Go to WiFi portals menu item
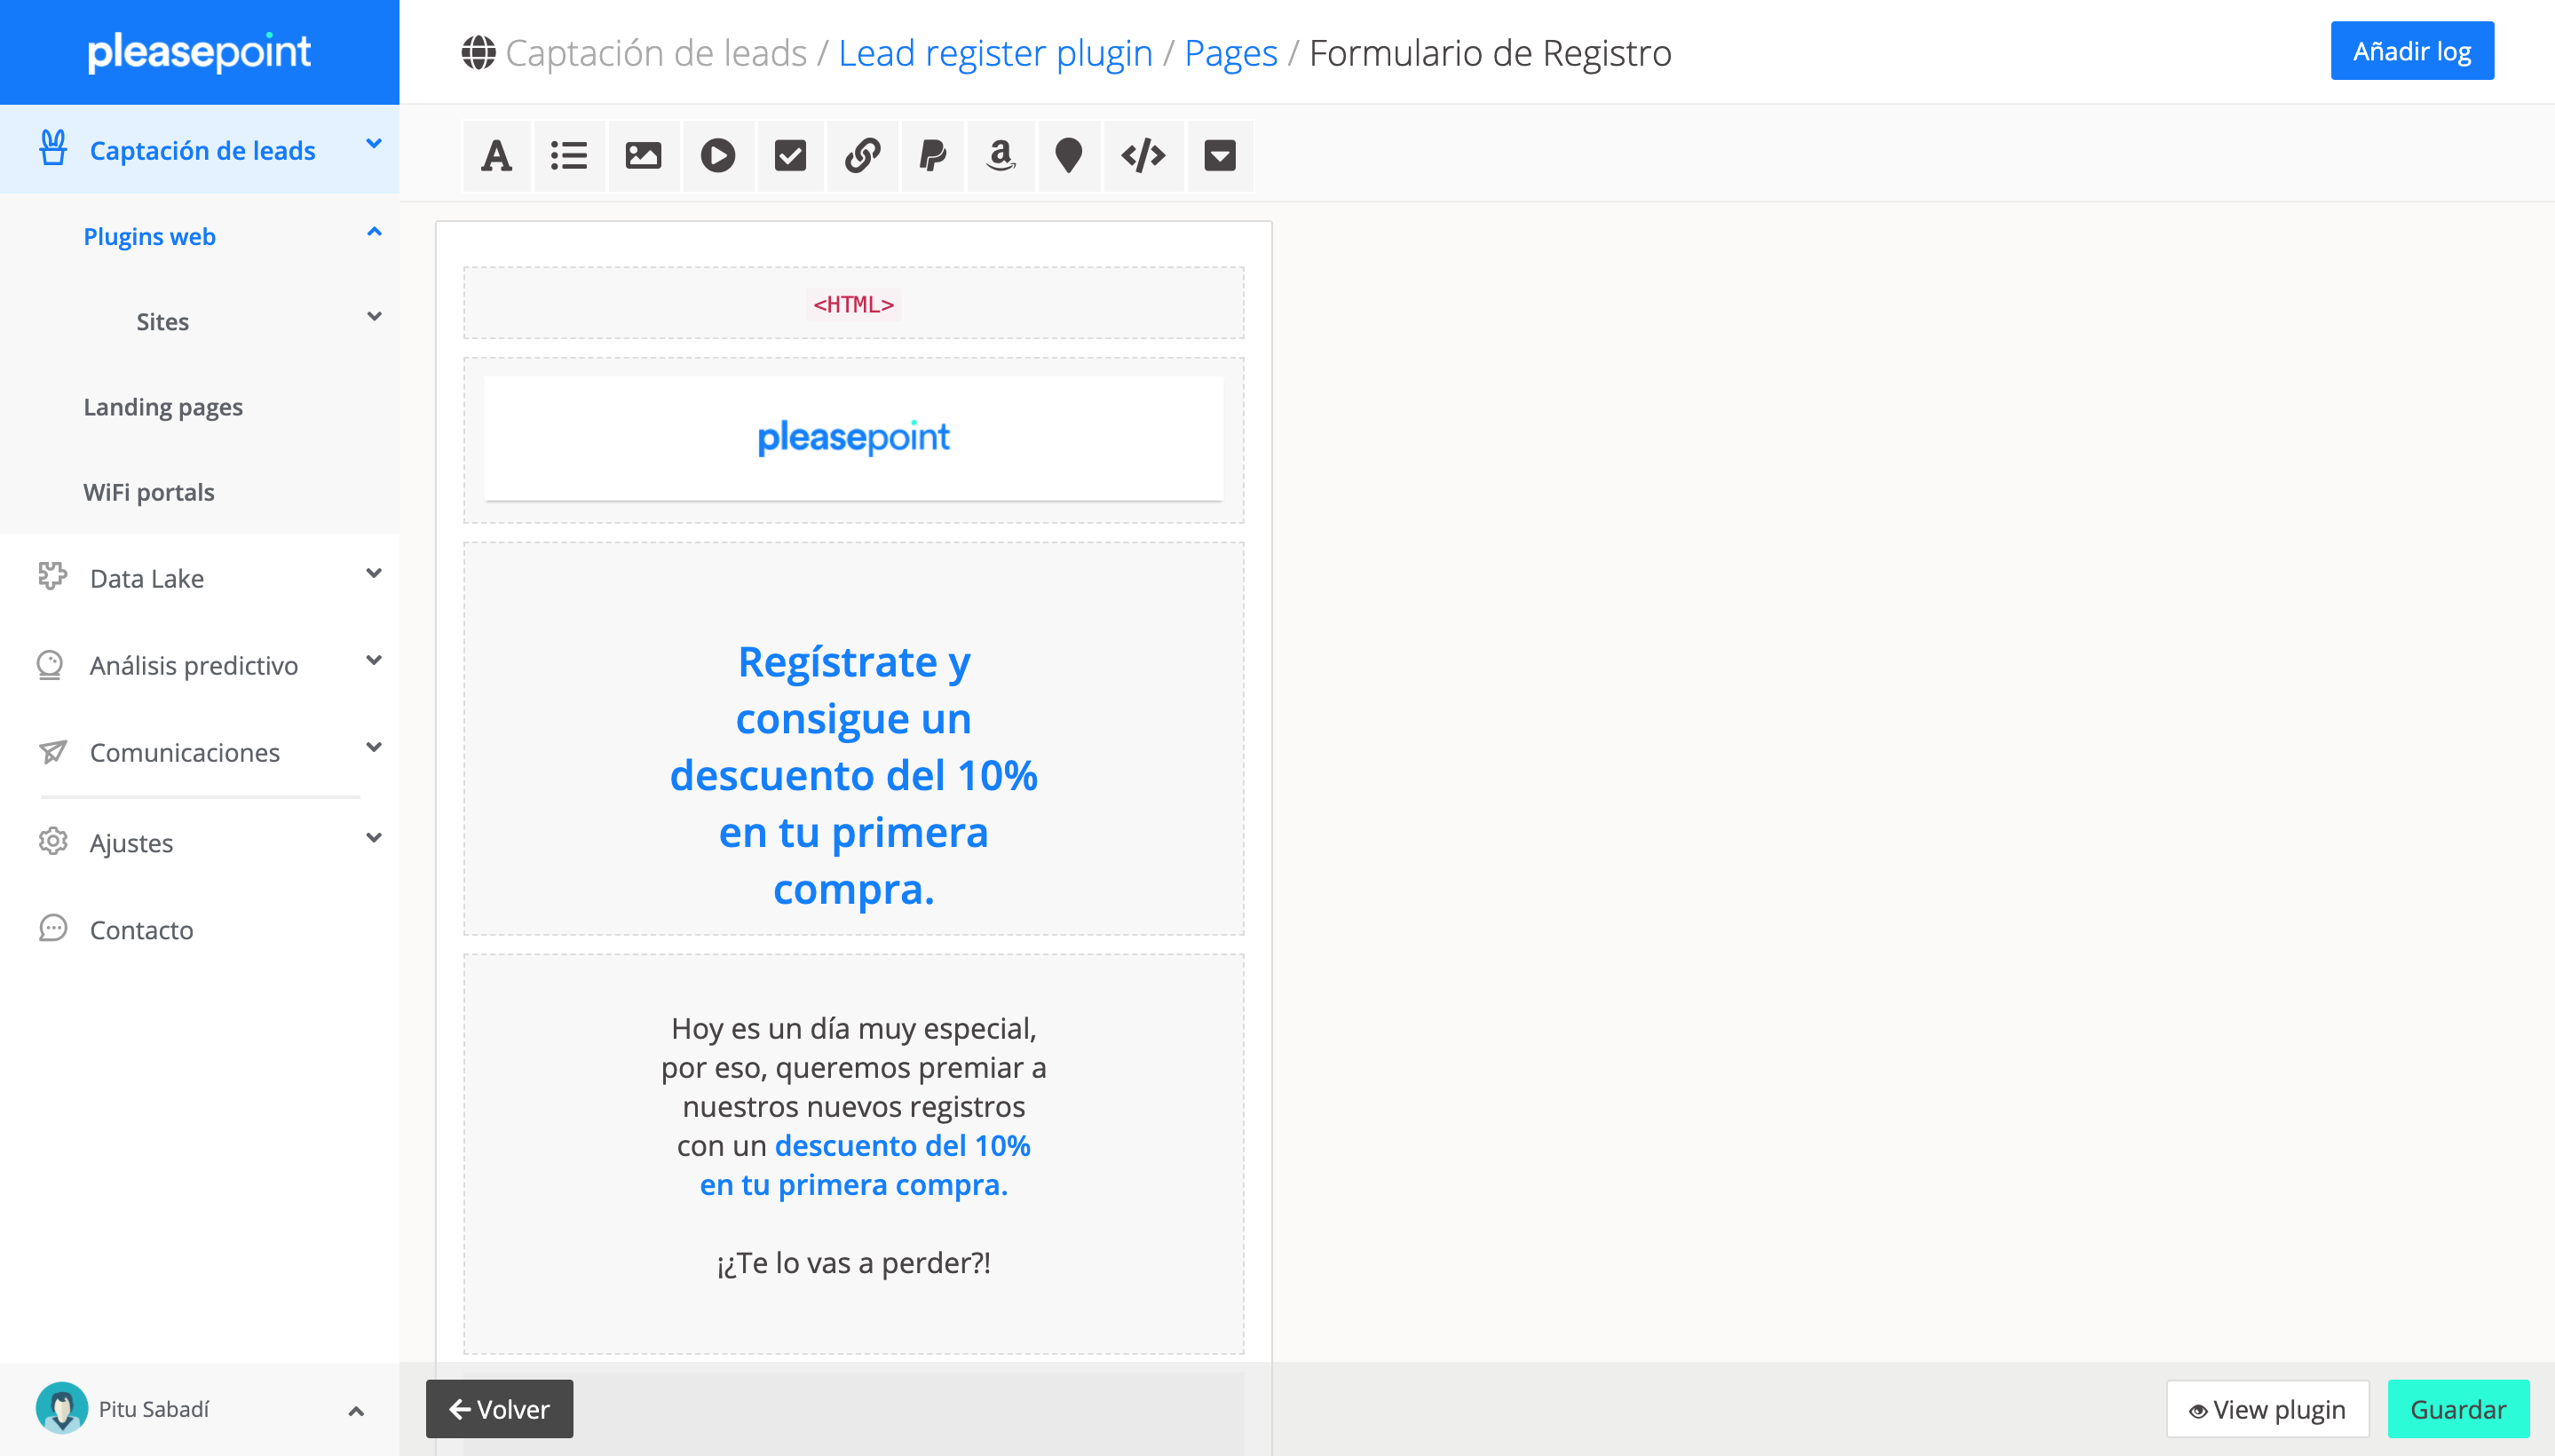This screenshot has width=2555, height=1456. coord(149,492)
